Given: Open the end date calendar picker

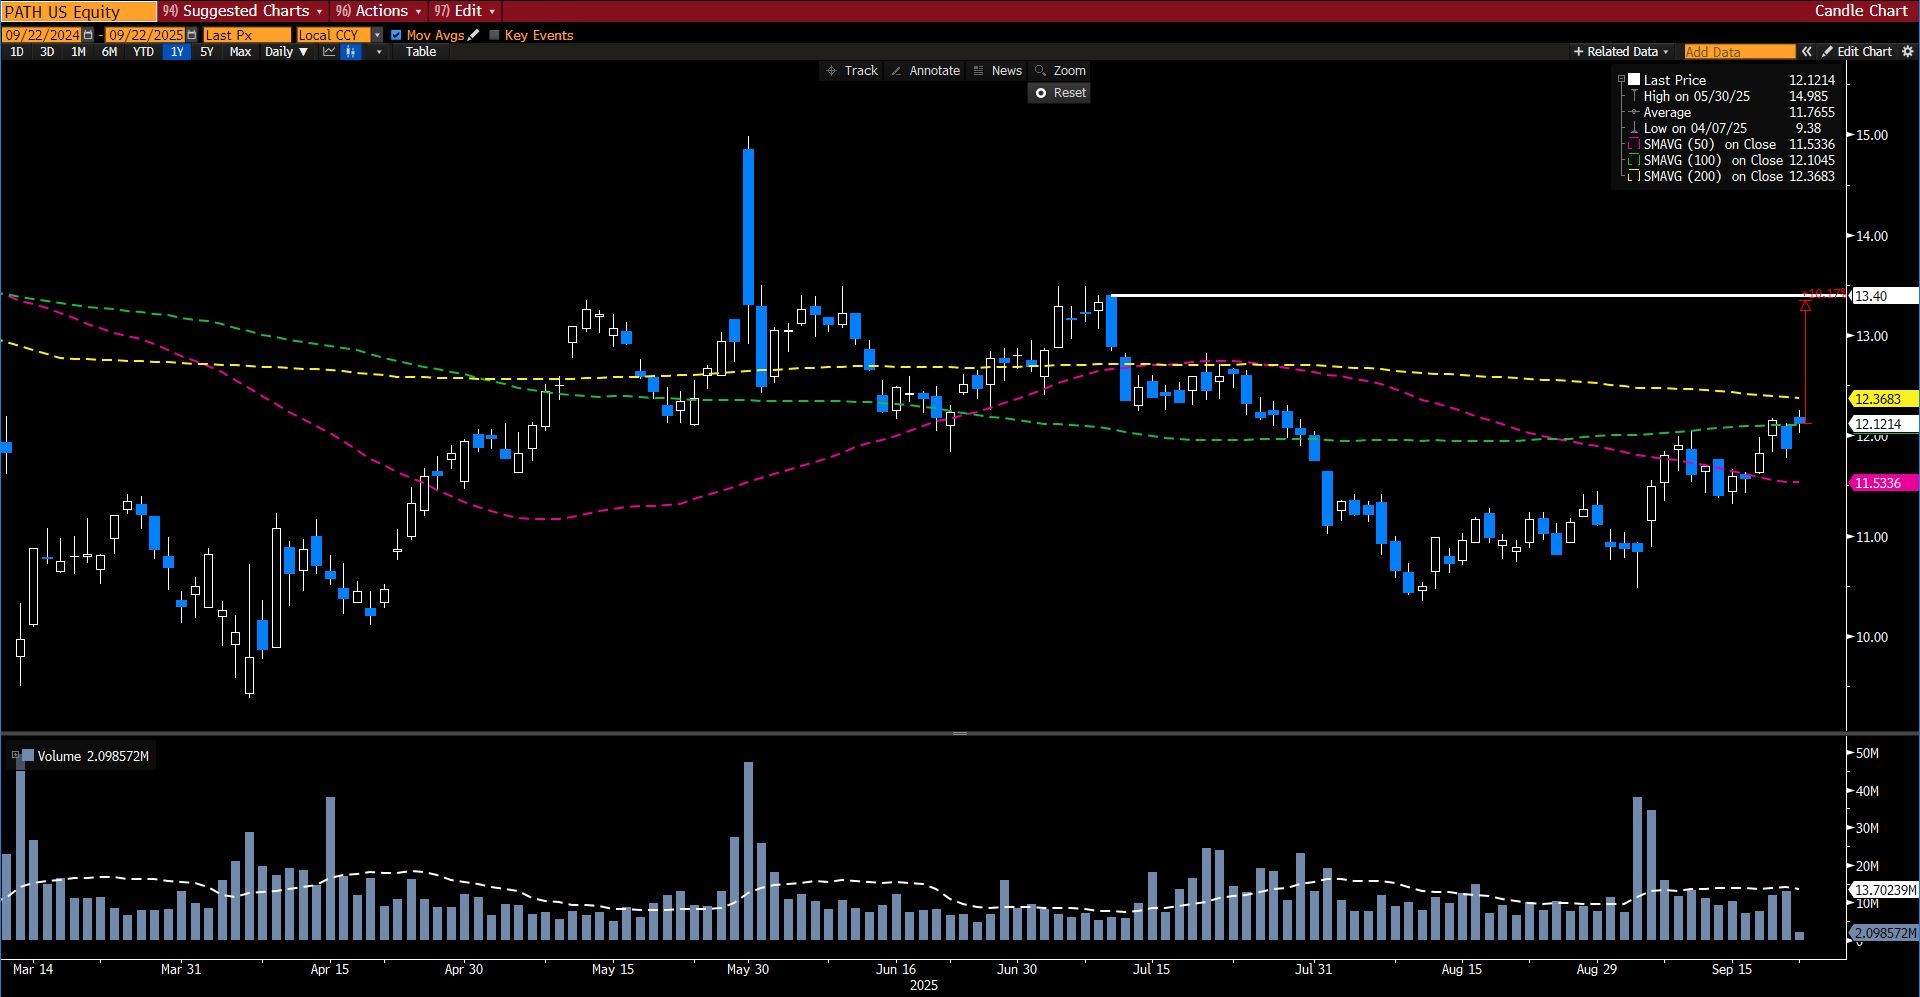Looking at the screenshot, I should pos(191,35).
